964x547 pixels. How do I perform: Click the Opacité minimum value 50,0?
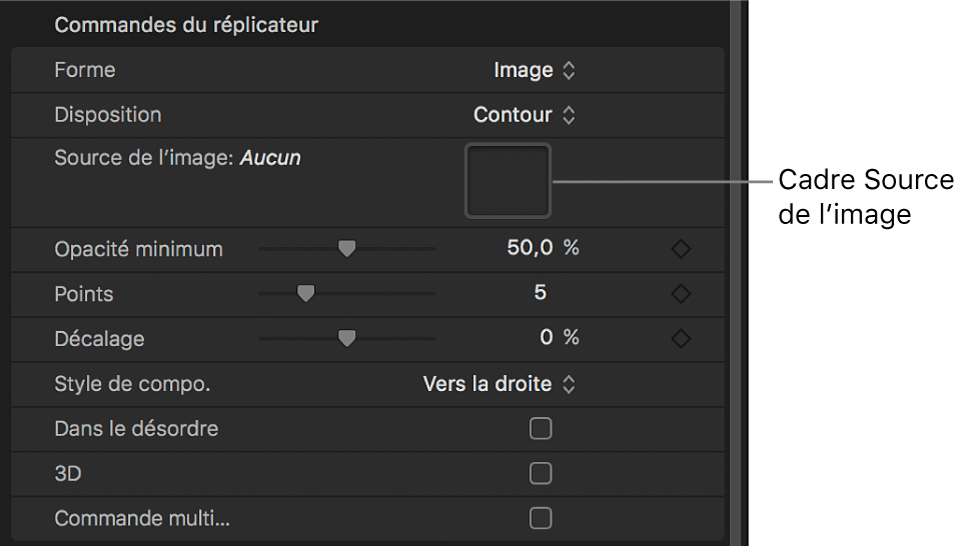tap(530, 249)
